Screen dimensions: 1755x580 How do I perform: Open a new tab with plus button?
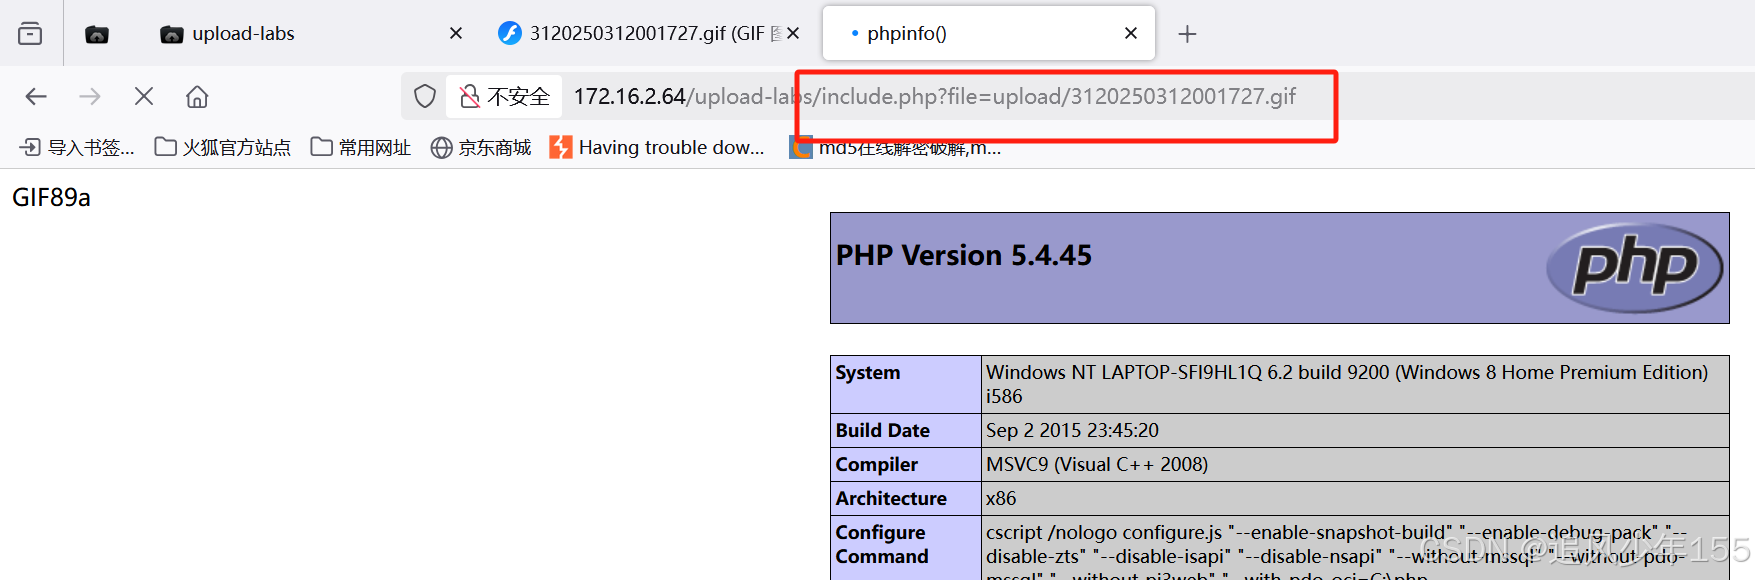[x=1187, y=34]
